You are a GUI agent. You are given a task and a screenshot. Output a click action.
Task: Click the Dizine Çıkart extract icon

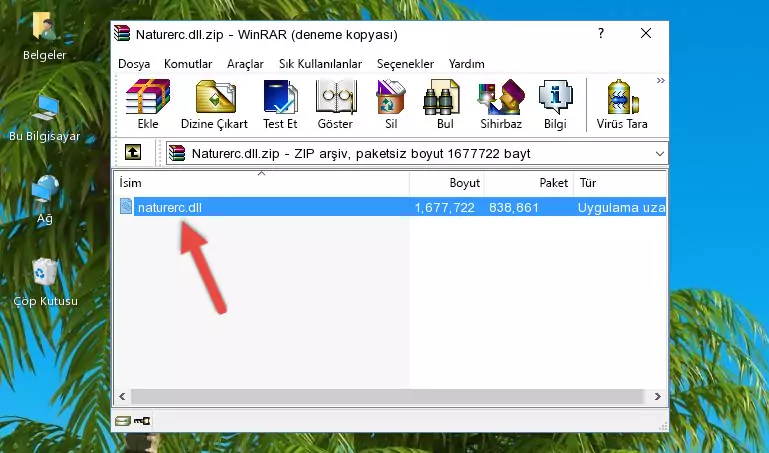(x=214, y=104)
